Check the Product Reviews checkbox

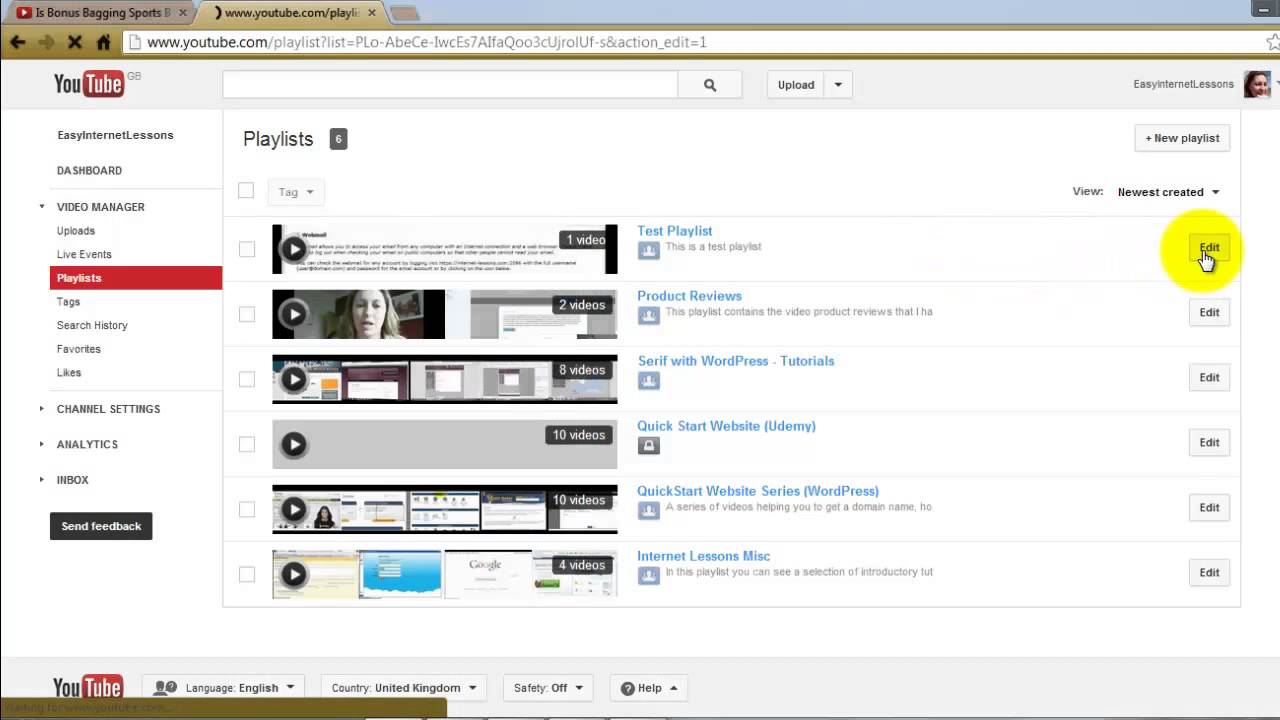click(x=247, y=314)
